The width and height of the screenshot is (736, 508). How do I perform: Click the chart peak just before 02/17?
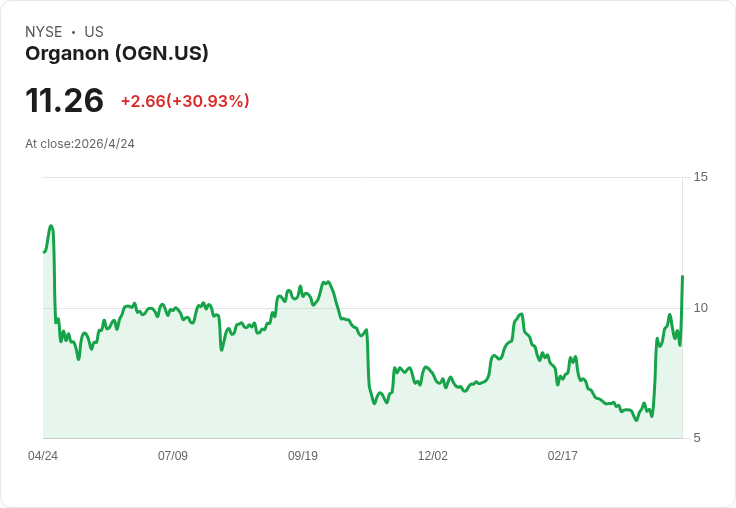point(521,314)
